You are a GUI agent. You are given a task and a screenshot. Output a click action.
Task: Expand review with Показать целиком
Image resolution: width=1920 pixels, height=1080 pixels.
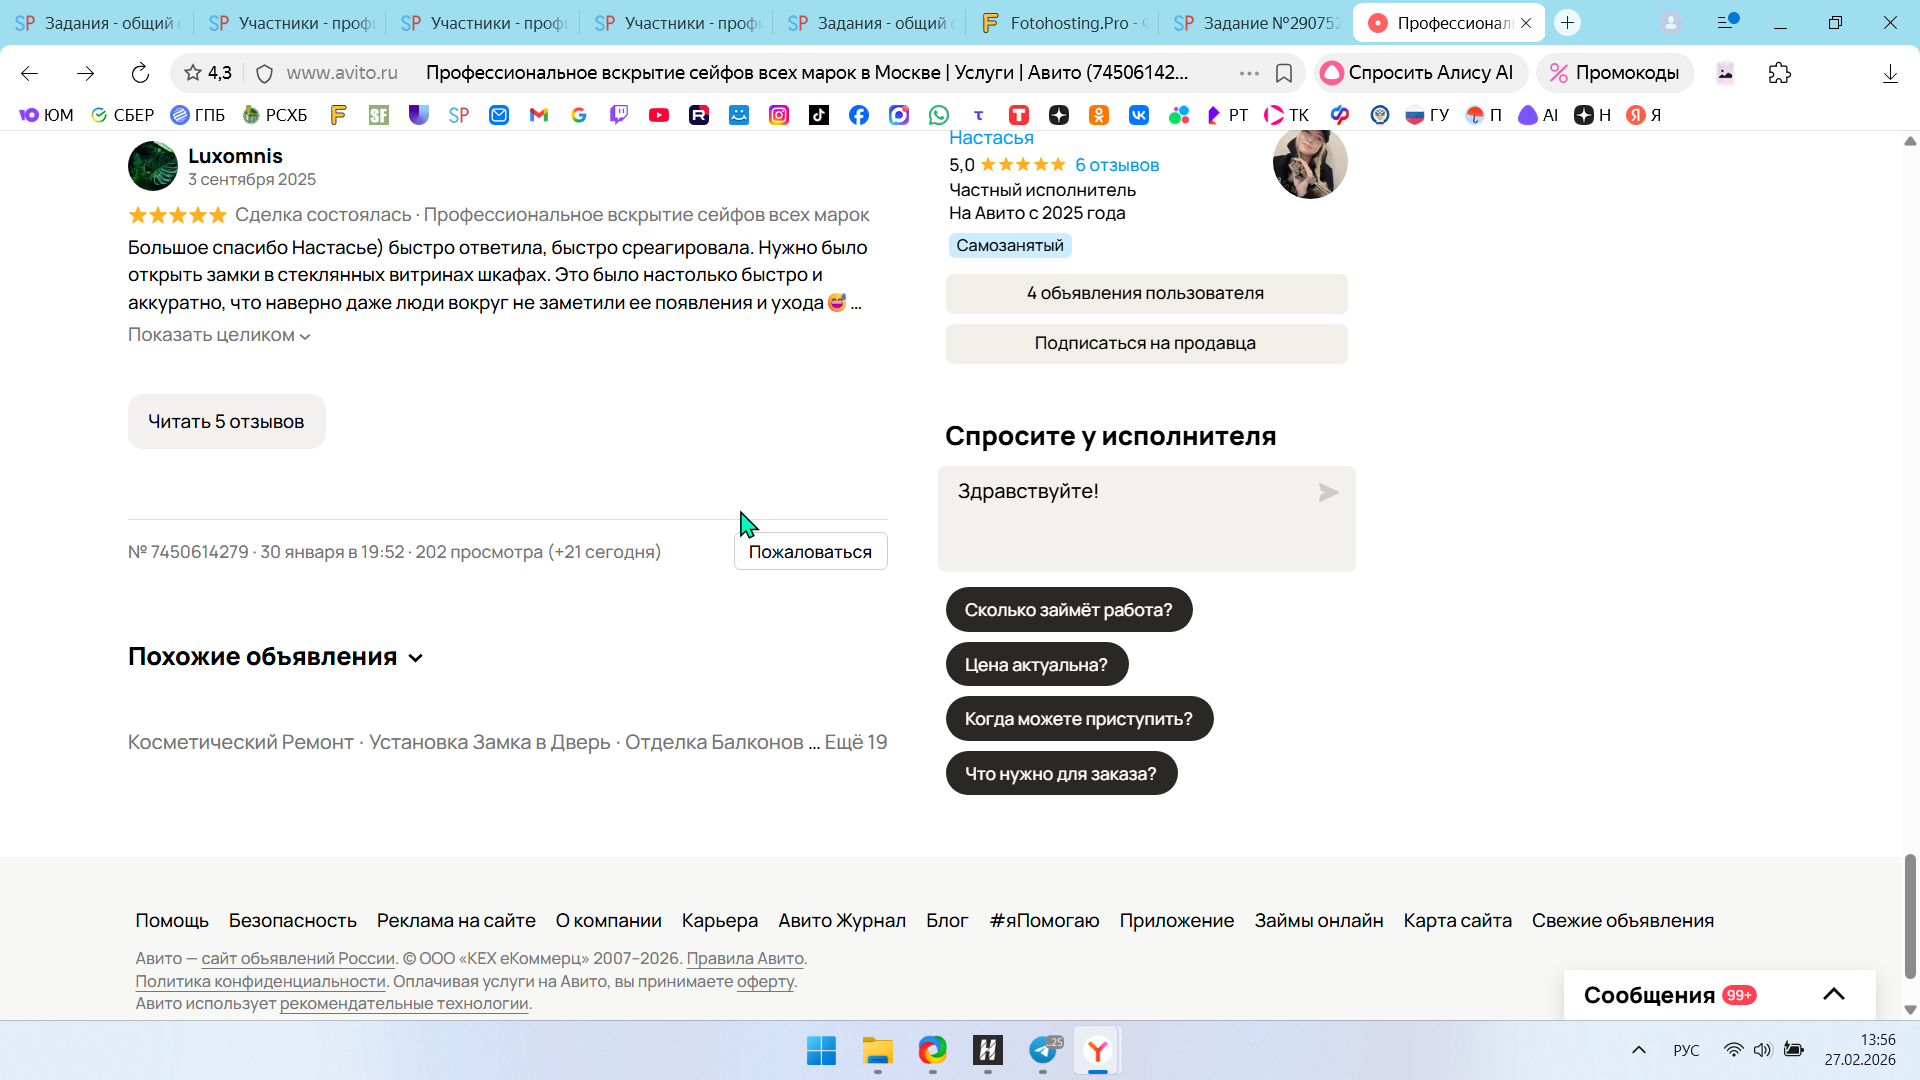tap(219, 335)
